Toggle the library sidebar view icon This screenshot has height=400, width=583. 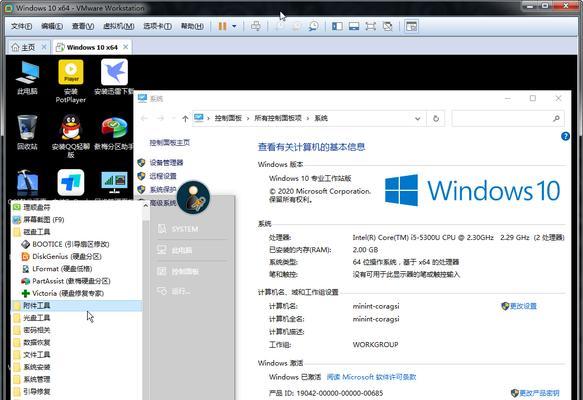[x=337, y=26]
